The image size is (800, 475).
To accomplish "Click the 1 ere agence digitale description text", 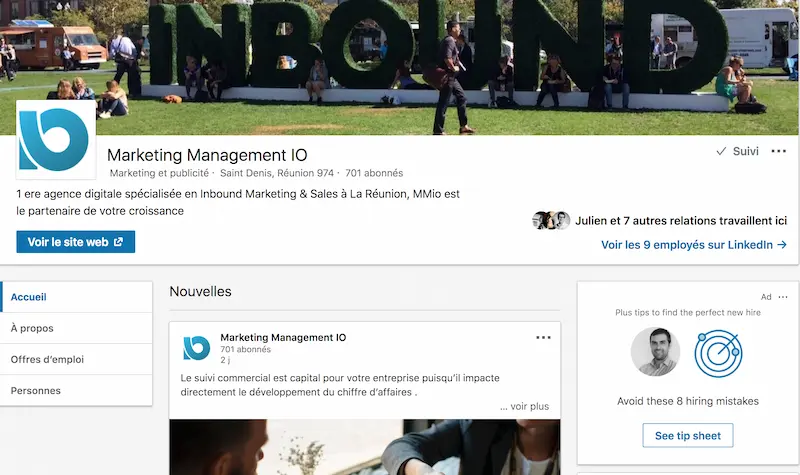I will pos(238,202).
